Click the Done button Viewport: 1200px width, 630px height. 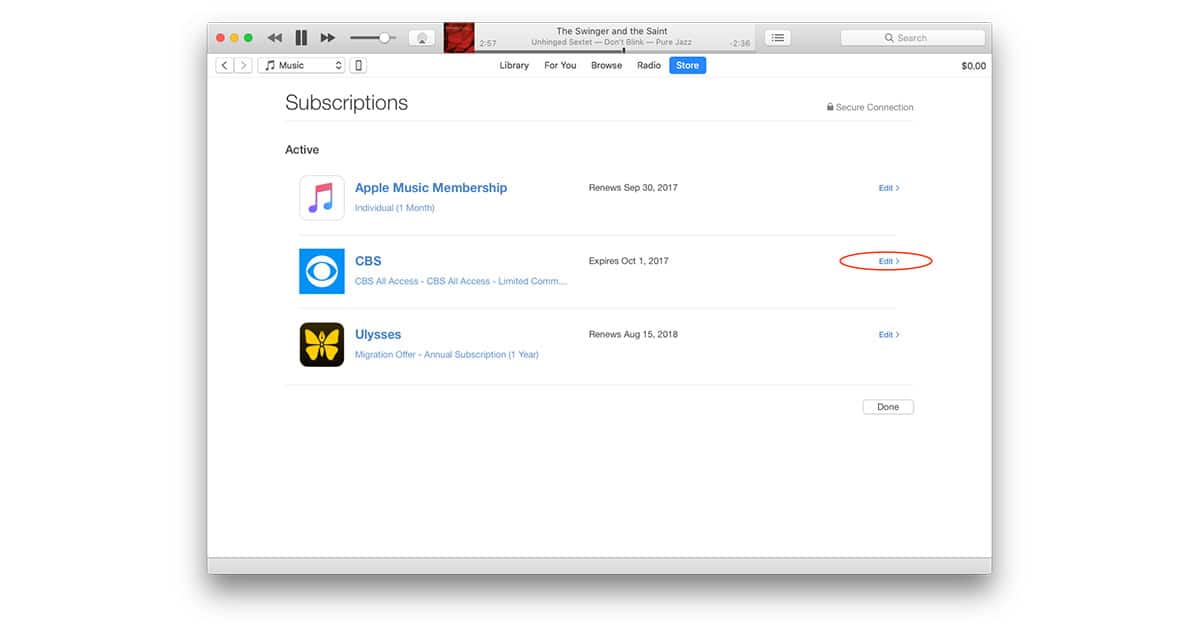888,407
